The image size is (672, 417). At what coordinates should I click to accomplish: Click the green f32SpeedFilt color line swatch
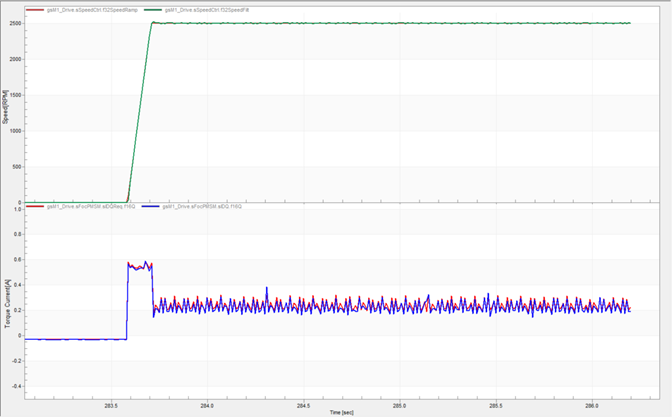pos(153,10)
